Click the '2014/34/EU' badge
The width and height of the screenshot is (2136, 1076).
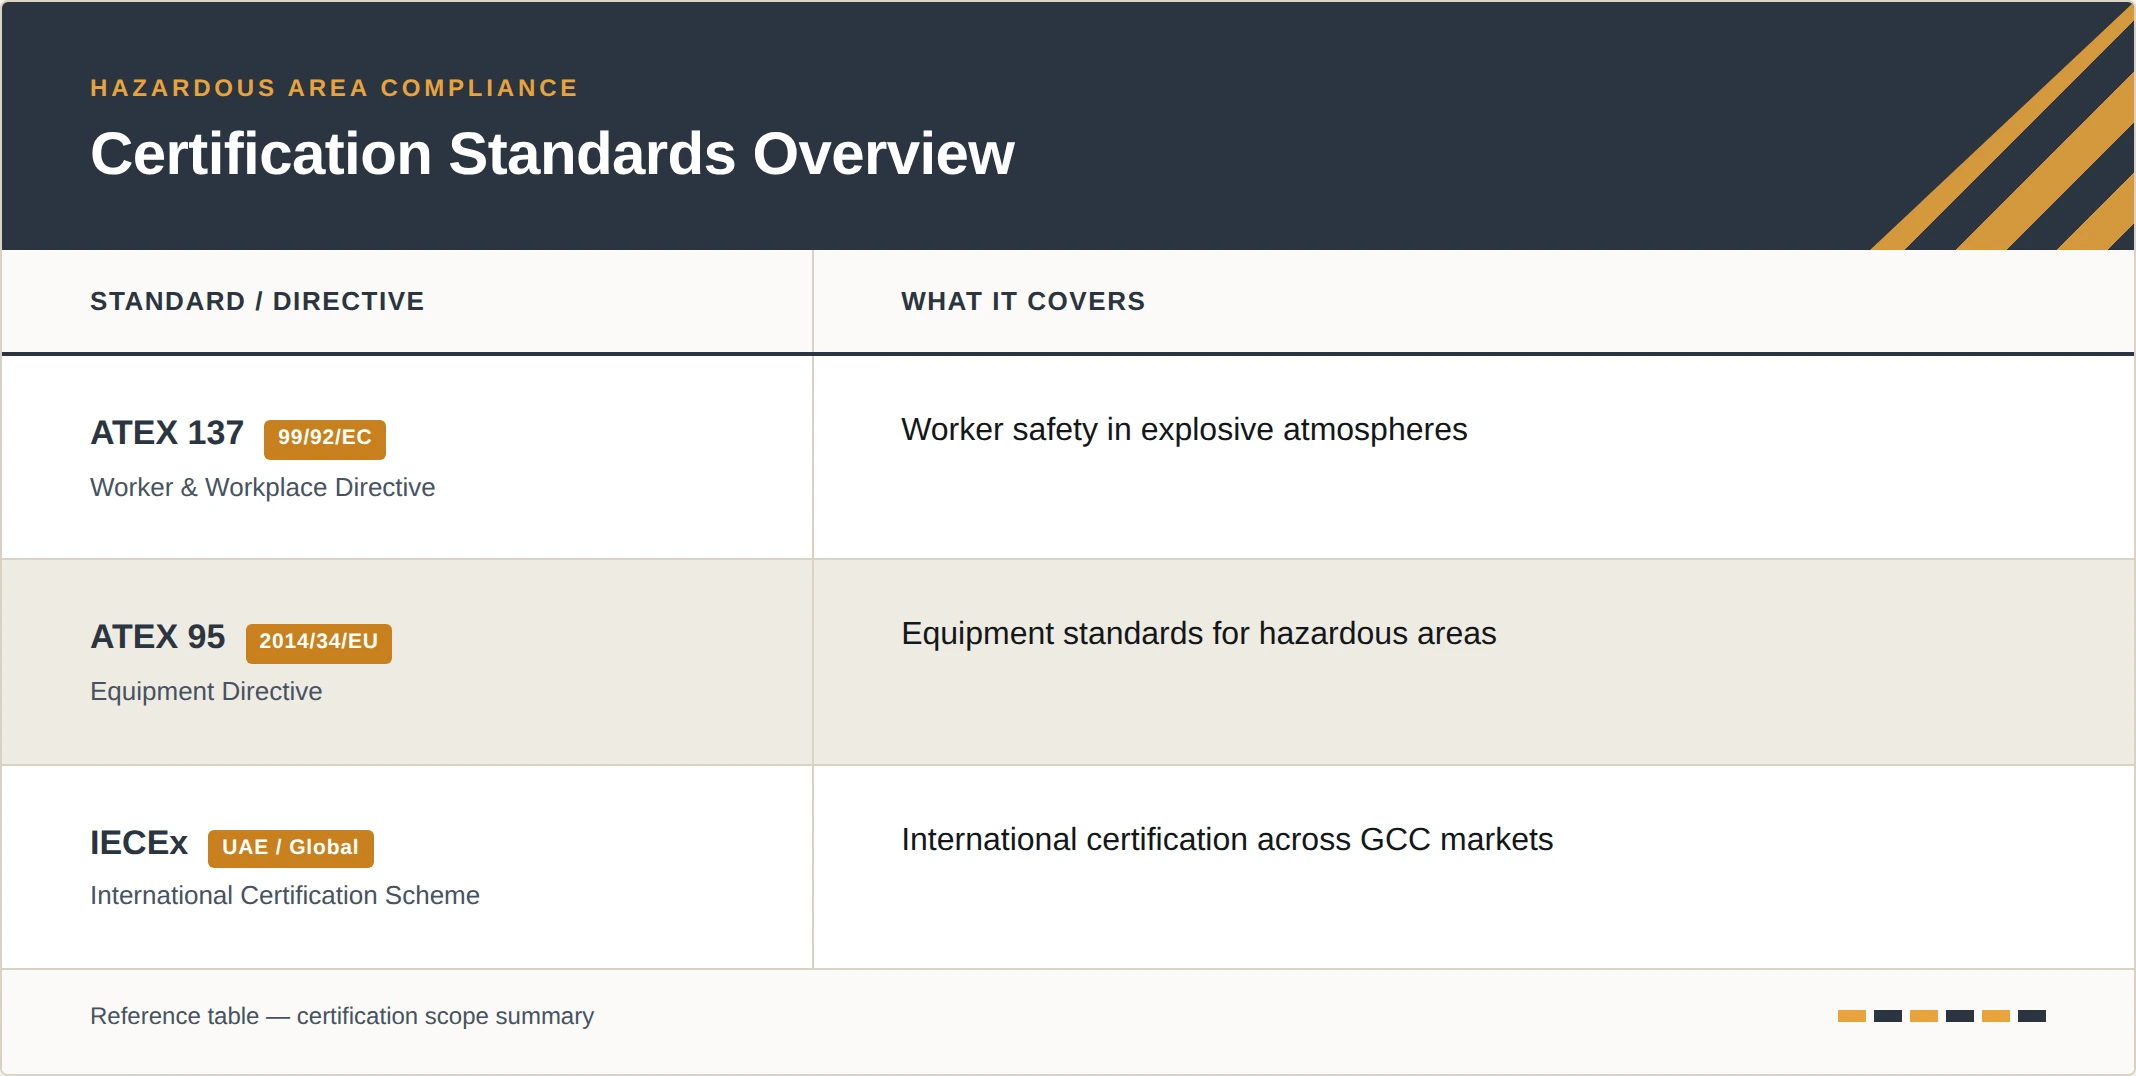pos(319,642)
